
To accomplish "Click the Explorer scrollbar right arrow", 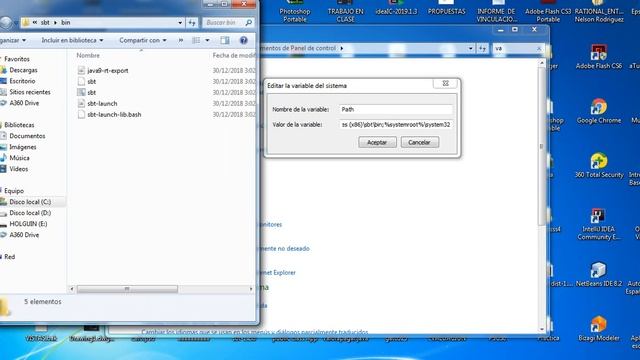I will click(251, 289).
